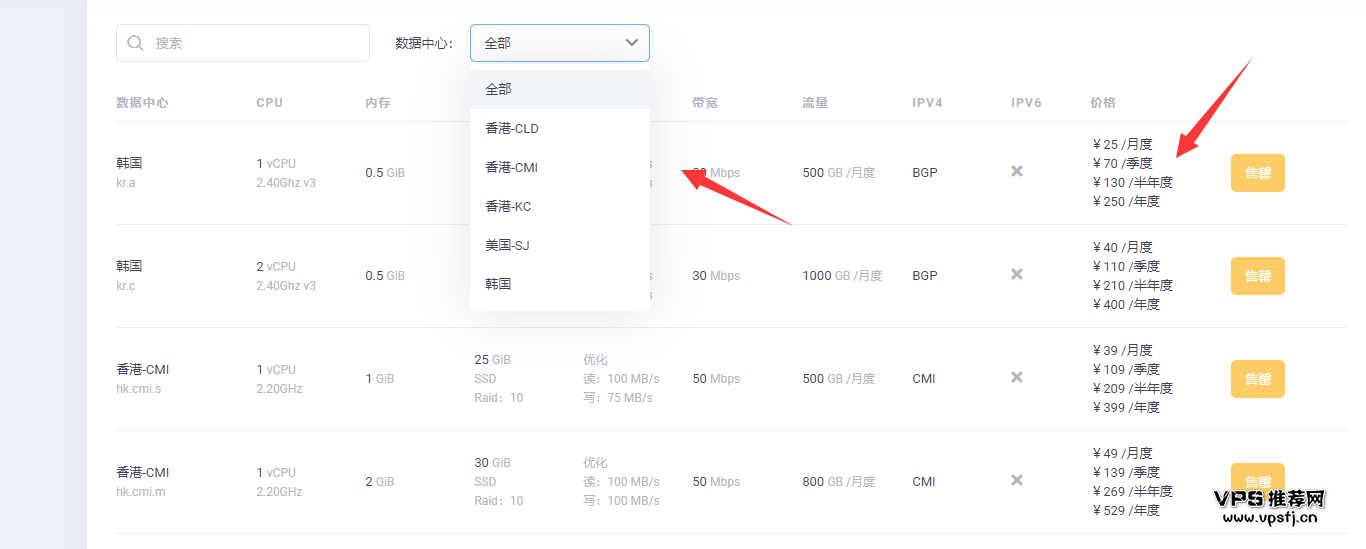The width and height of the screenshot is (1366, 549).
Task: Click the ¥400 /年度 price
Action: click(x=1126, y=304)
